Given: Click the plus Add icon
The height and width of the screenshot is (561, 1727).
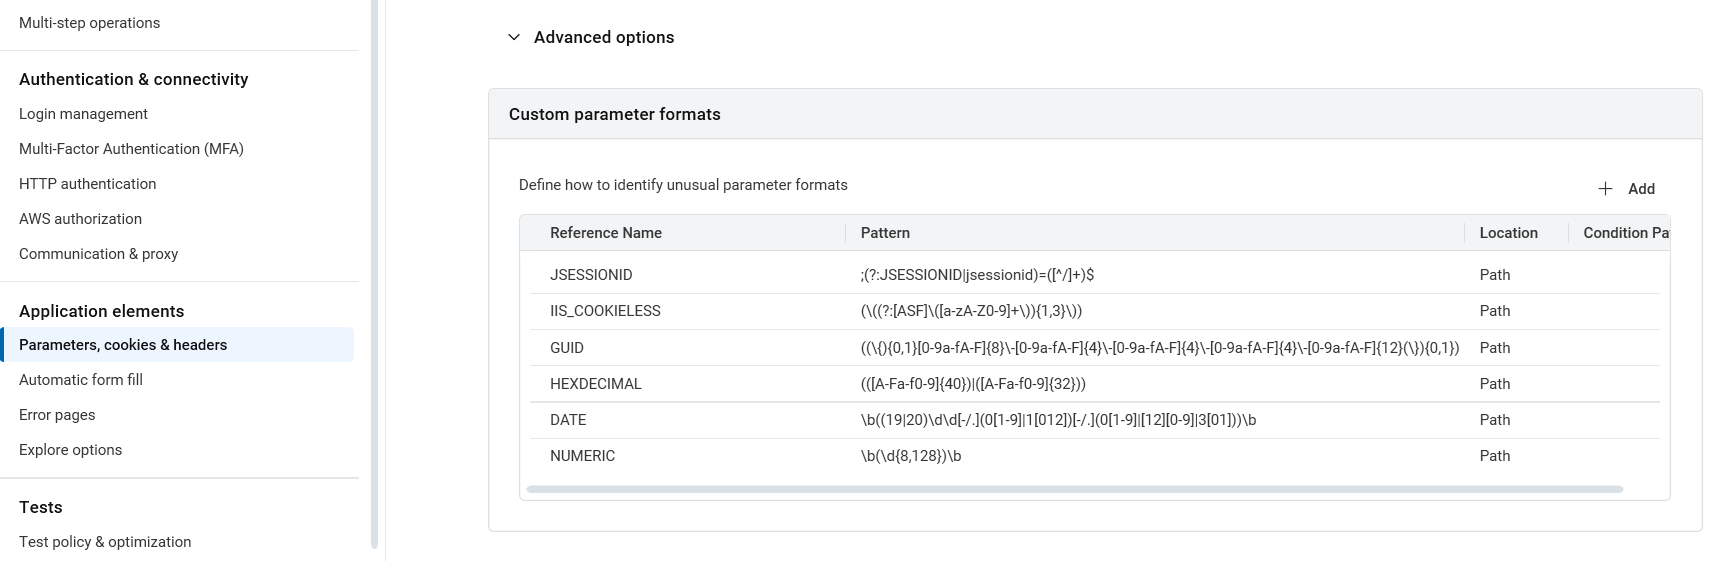Looking at the screenshot, I should click(x=1605, y=189).
